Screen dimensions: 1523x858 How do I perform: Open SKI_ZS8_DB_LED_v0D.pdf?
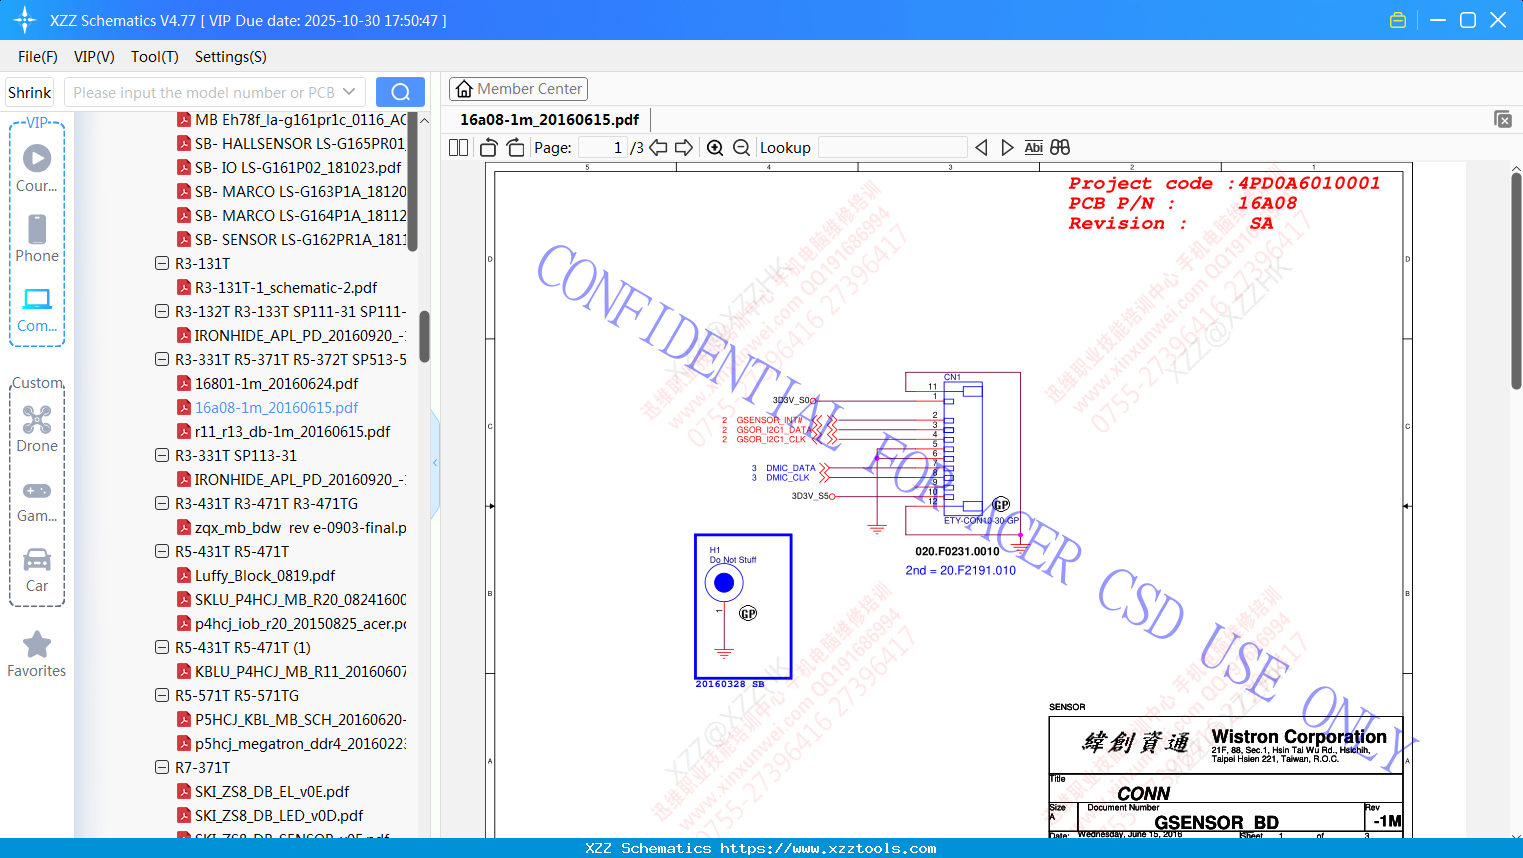[279, 815]
